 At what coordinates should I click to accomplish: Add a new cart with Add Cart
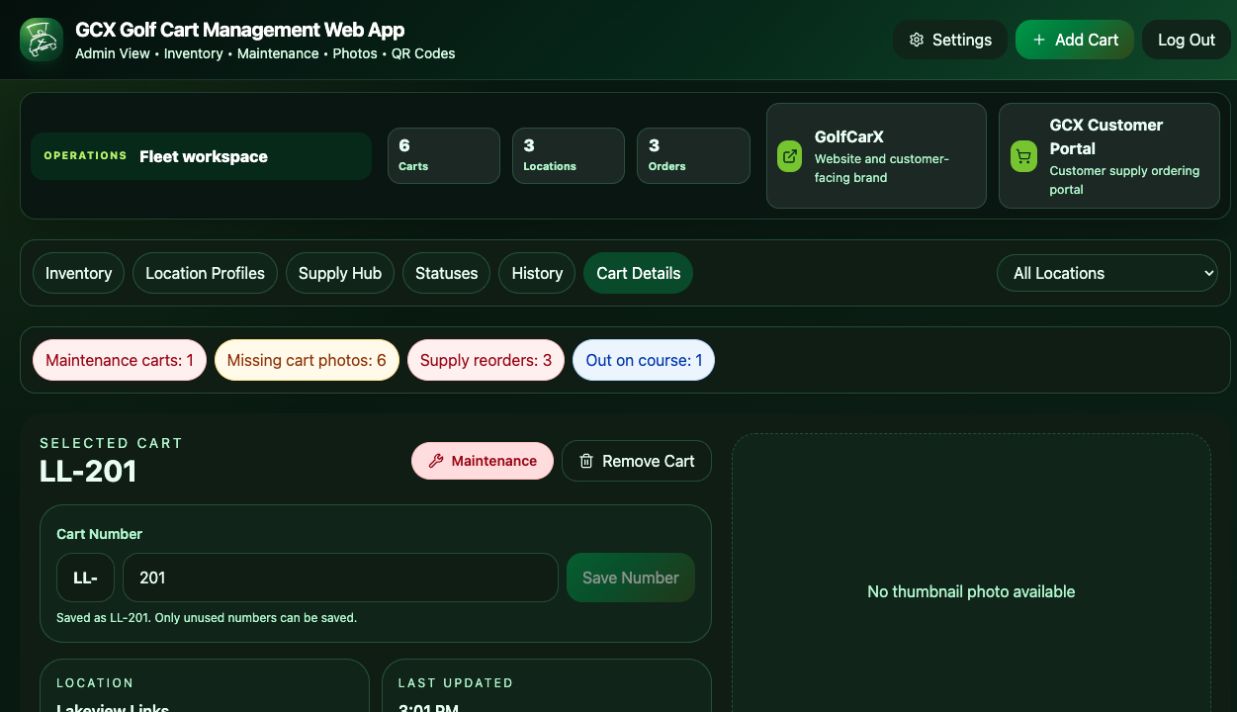[1075, 40]
